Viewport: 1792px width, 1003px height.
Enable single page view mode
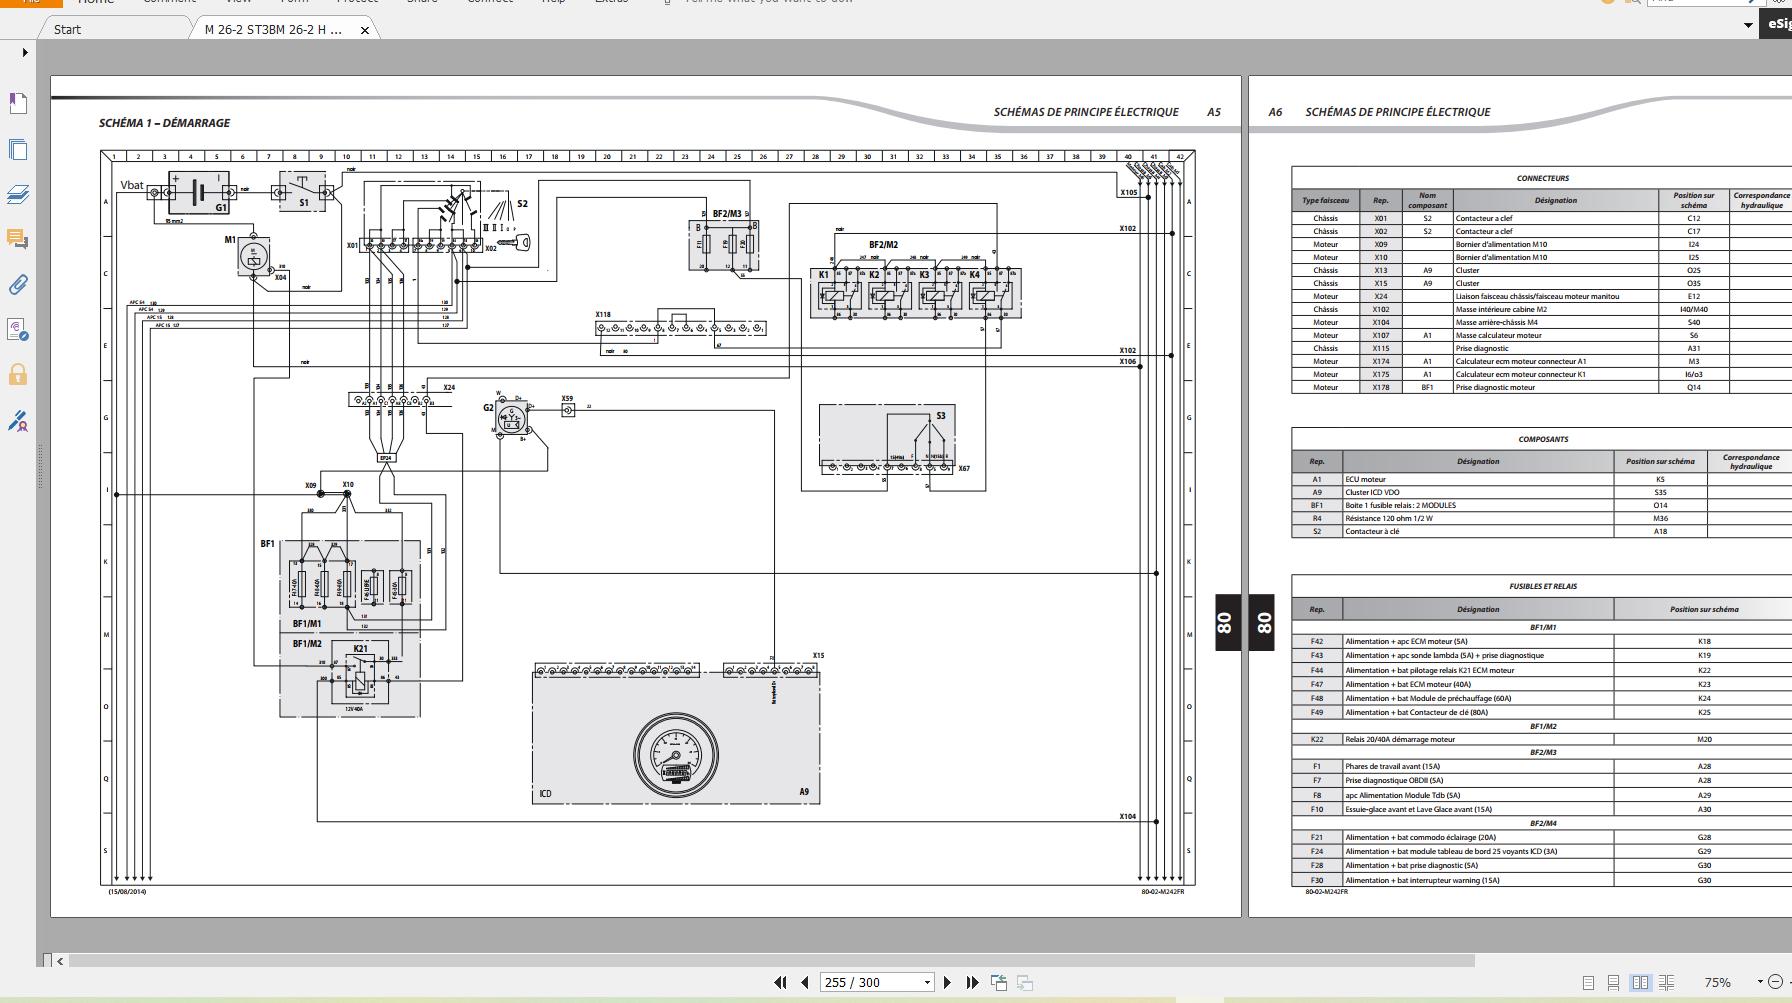click(1588, 983)
